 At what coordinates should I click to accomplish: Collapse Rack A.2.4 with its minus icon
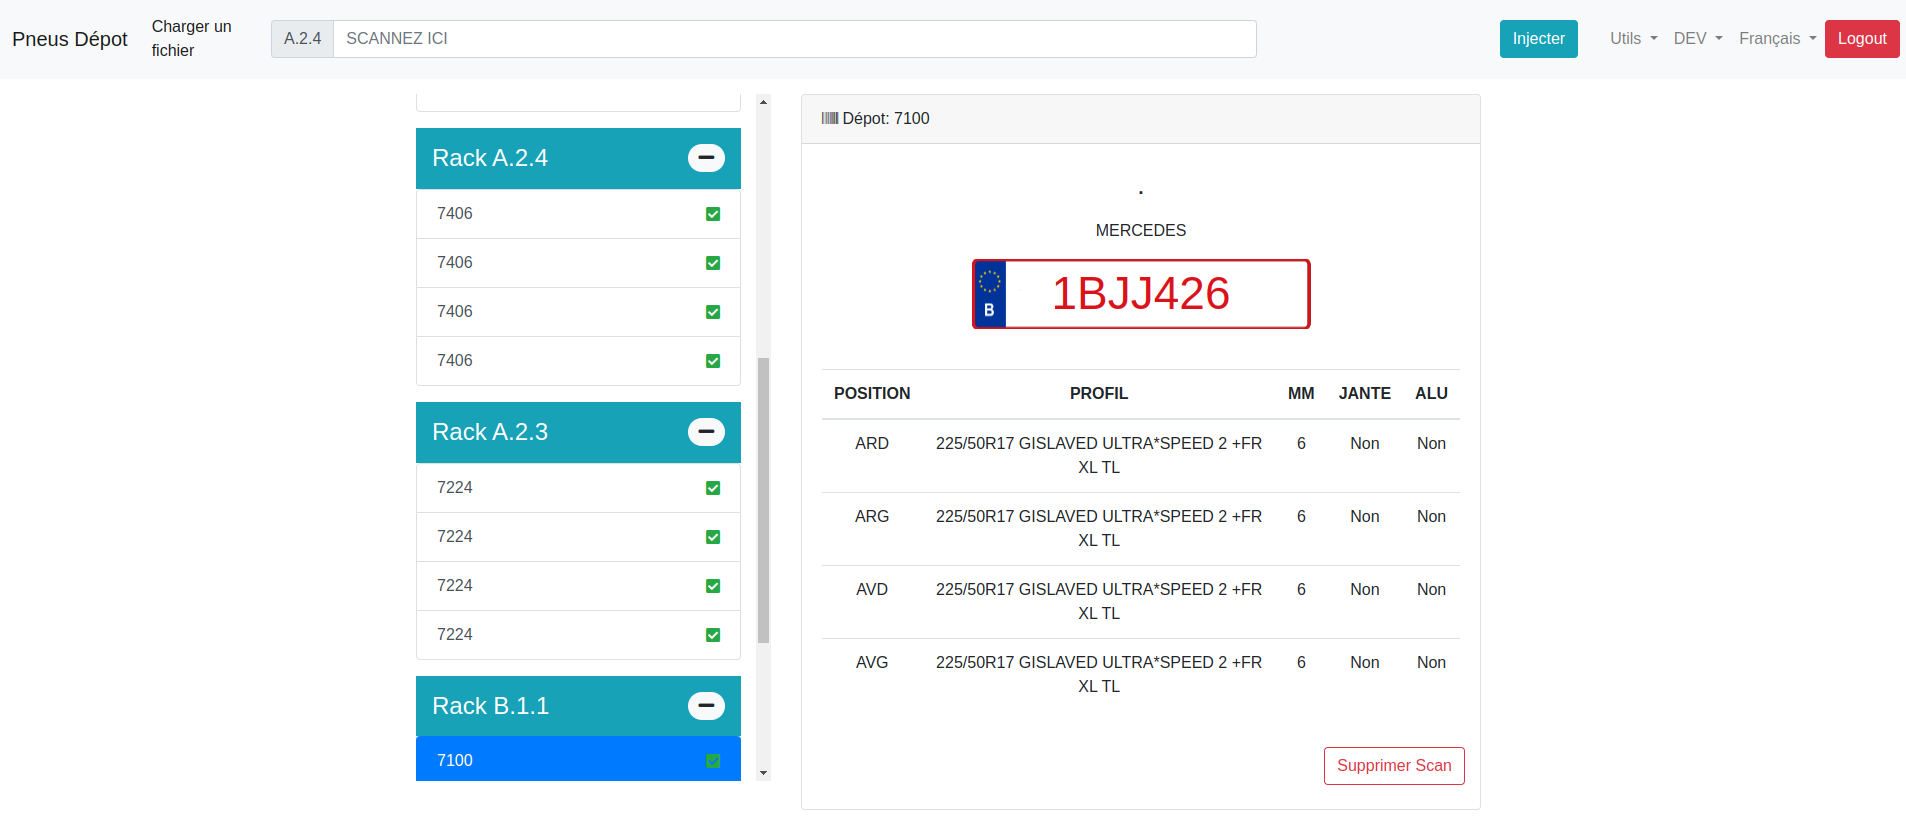coord(706,158)
